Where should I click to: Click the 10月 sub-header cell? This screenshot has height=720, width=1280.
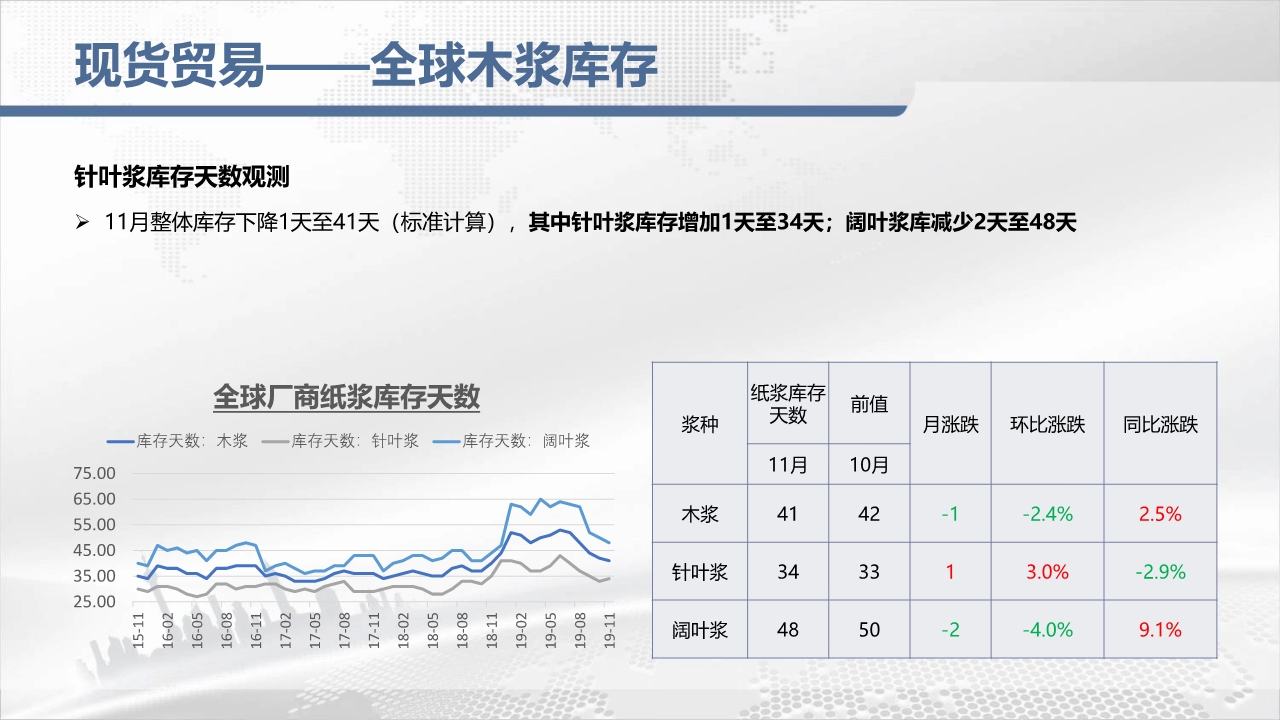[869, 464]
